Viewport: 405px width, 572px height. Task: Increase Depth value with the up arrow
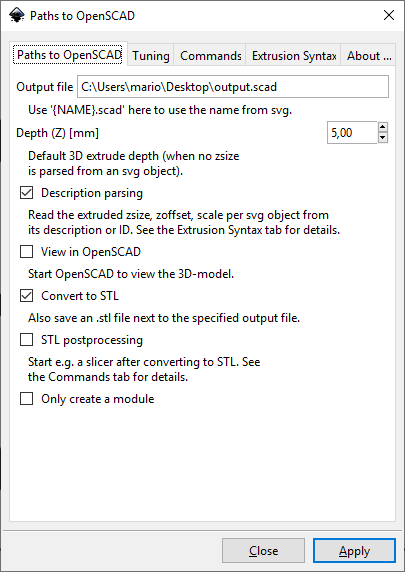pos(382,127)
